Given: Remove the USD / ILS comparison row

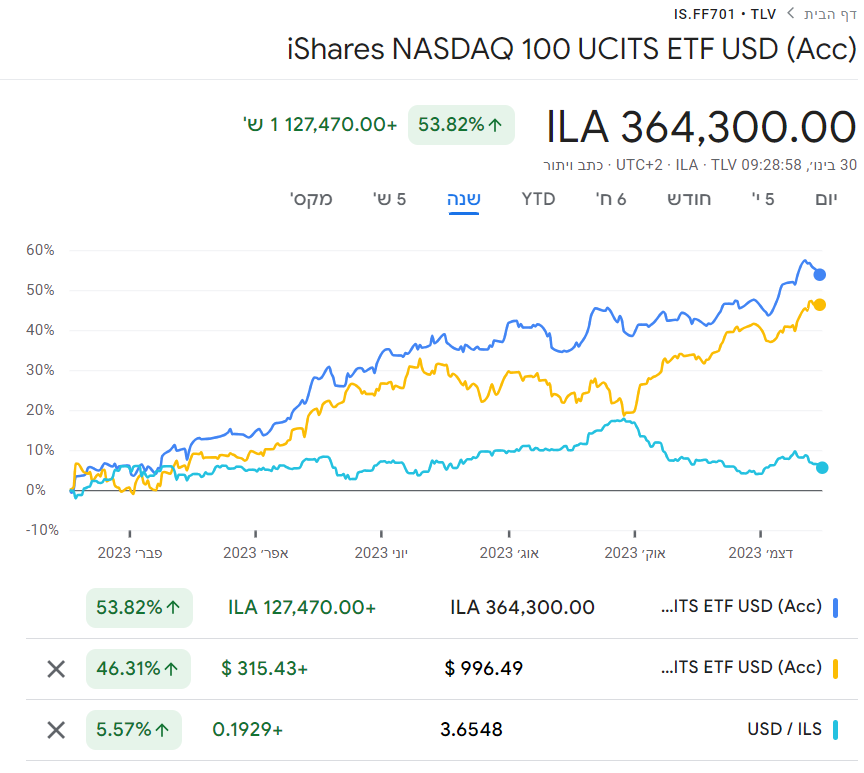Looking at the screenshot, I should 56,730.
